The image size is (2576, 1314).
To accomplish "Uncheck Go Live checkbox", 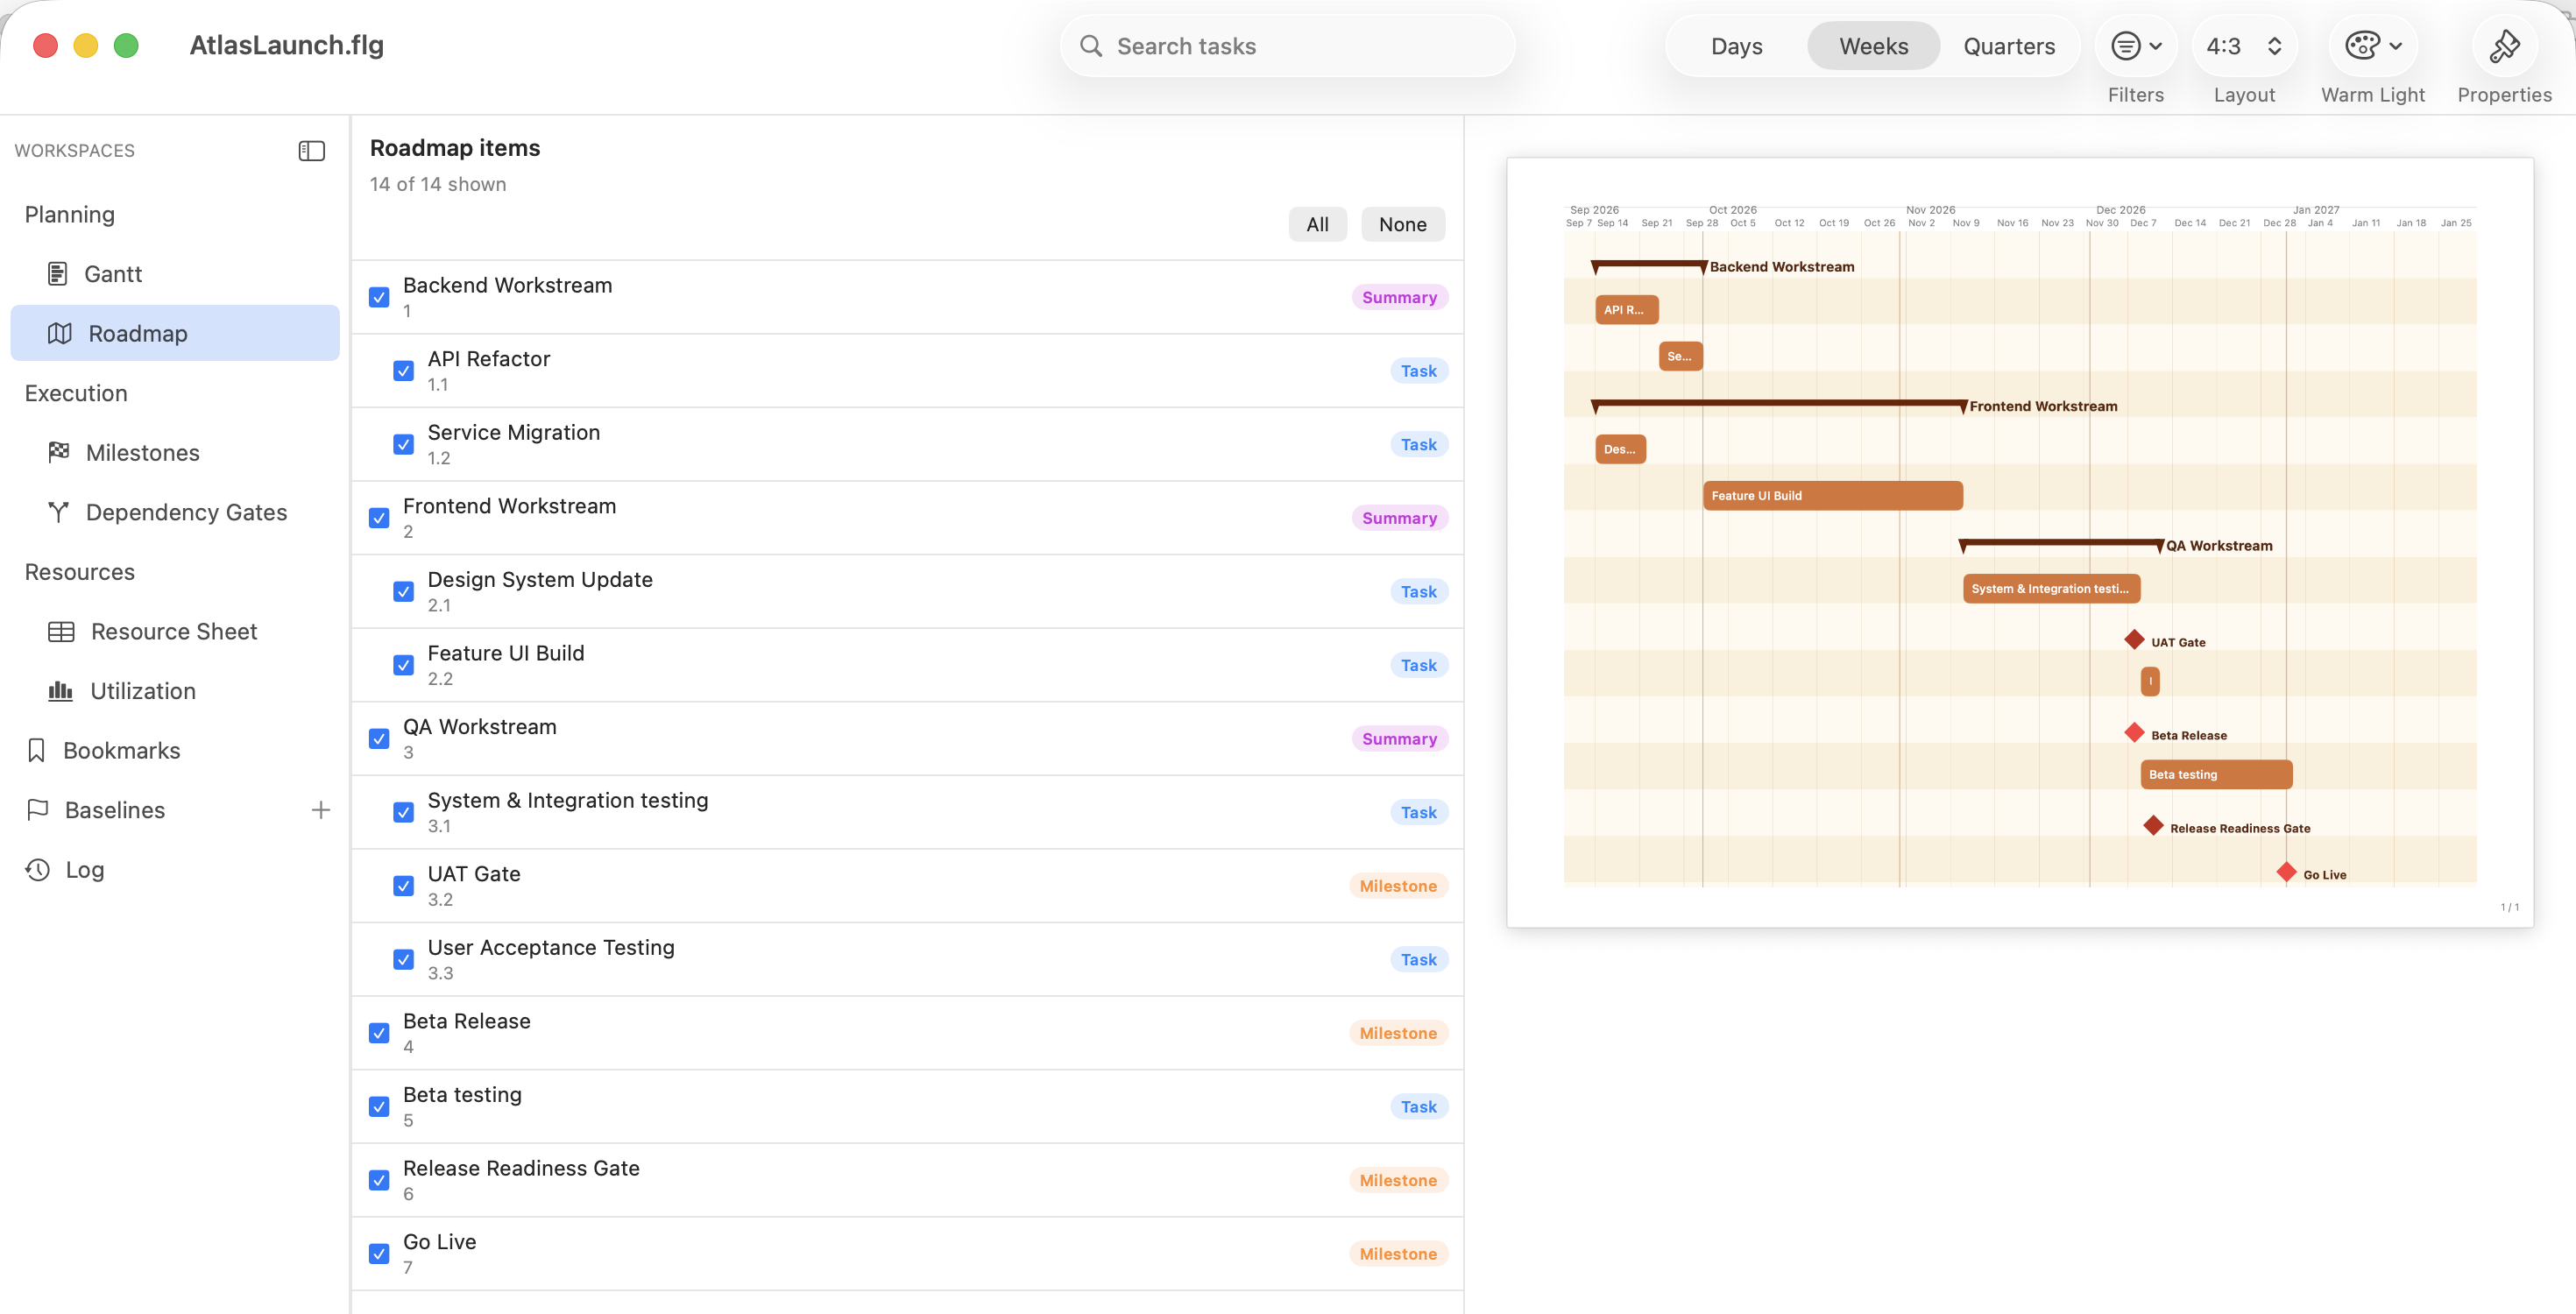I will pos(379,1254).
